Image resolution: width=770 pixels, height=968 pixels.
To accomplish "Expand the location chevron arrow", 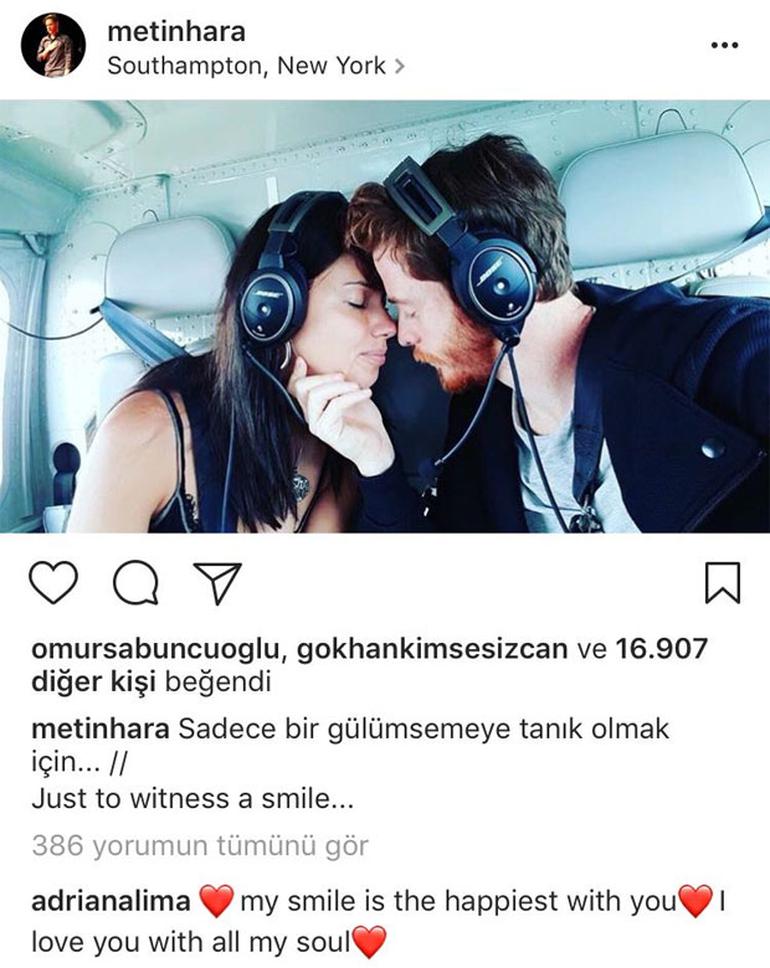I will click(x=400, y=65).
